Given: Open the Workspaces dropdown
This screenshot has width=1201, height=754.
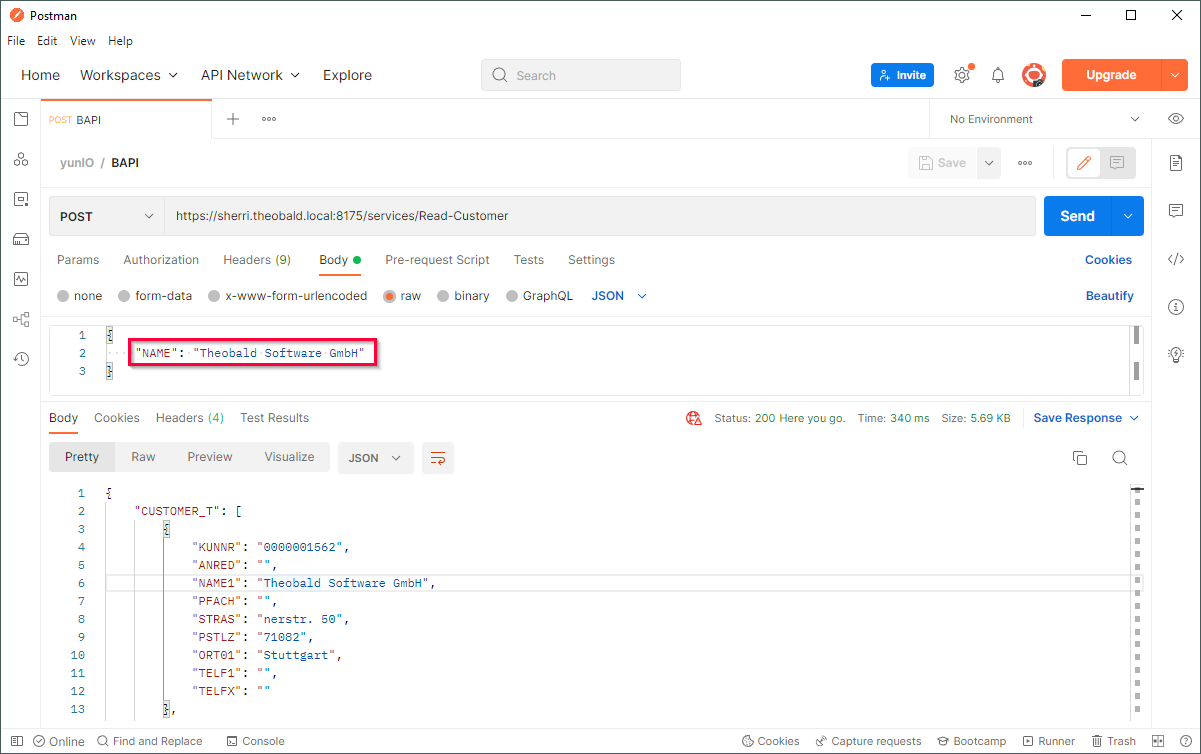Looking at the screenshot, I should (x=129, y=75).
